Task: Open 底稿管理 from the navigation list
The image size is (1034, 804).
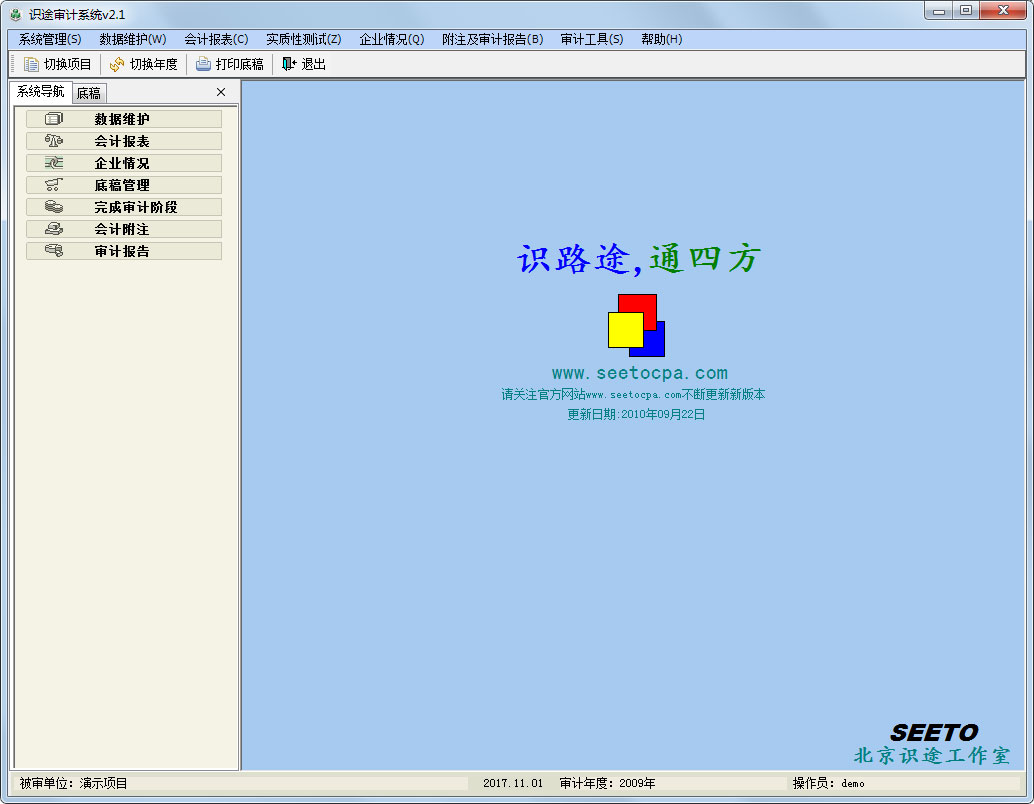Action: click(124, 185)
